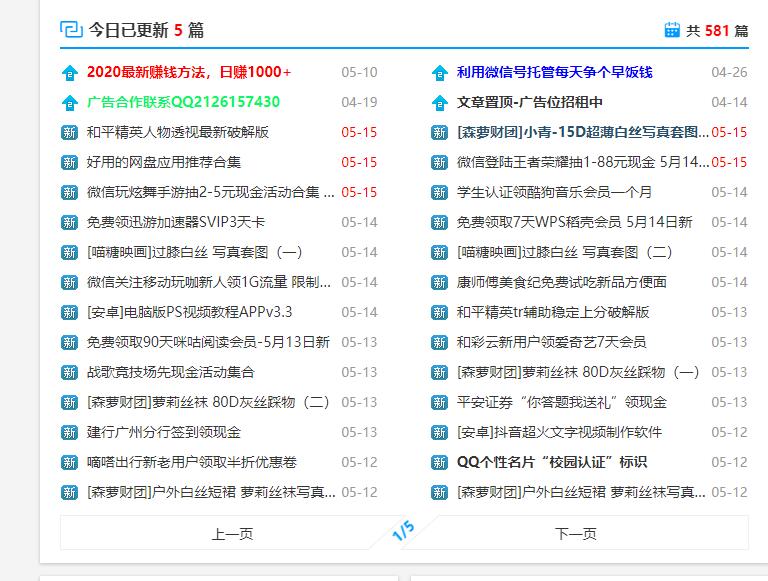Open article [安卓]抖音超火文字视频制作软件
Viewport: 768px width, 581px height.
[x=559, y=432]
